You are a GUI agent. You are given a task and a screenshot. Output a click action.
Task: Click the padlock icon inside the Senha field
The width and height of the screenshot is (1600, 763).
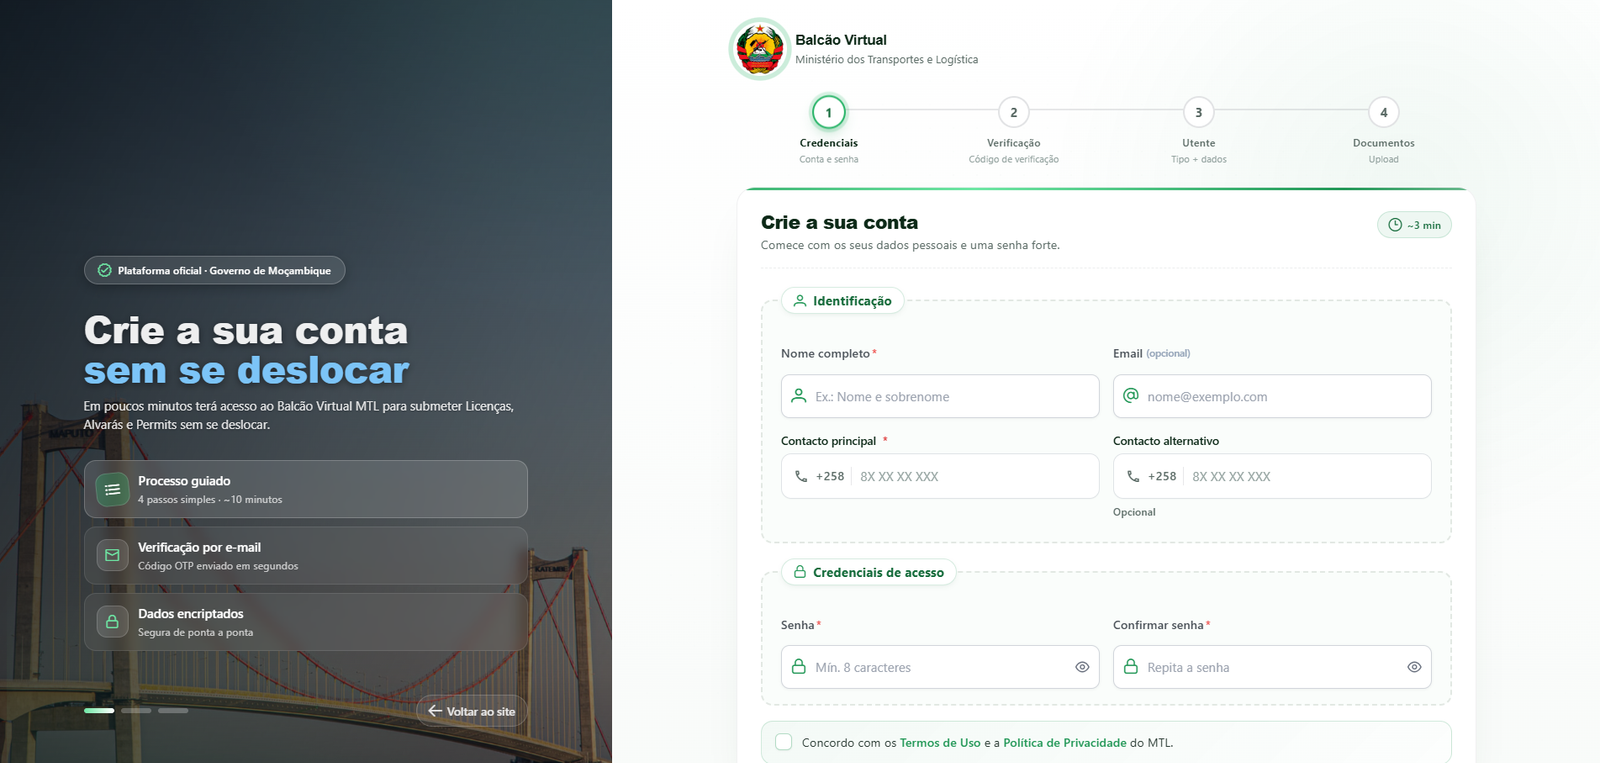pyautogui.click(x=799, y=666)
